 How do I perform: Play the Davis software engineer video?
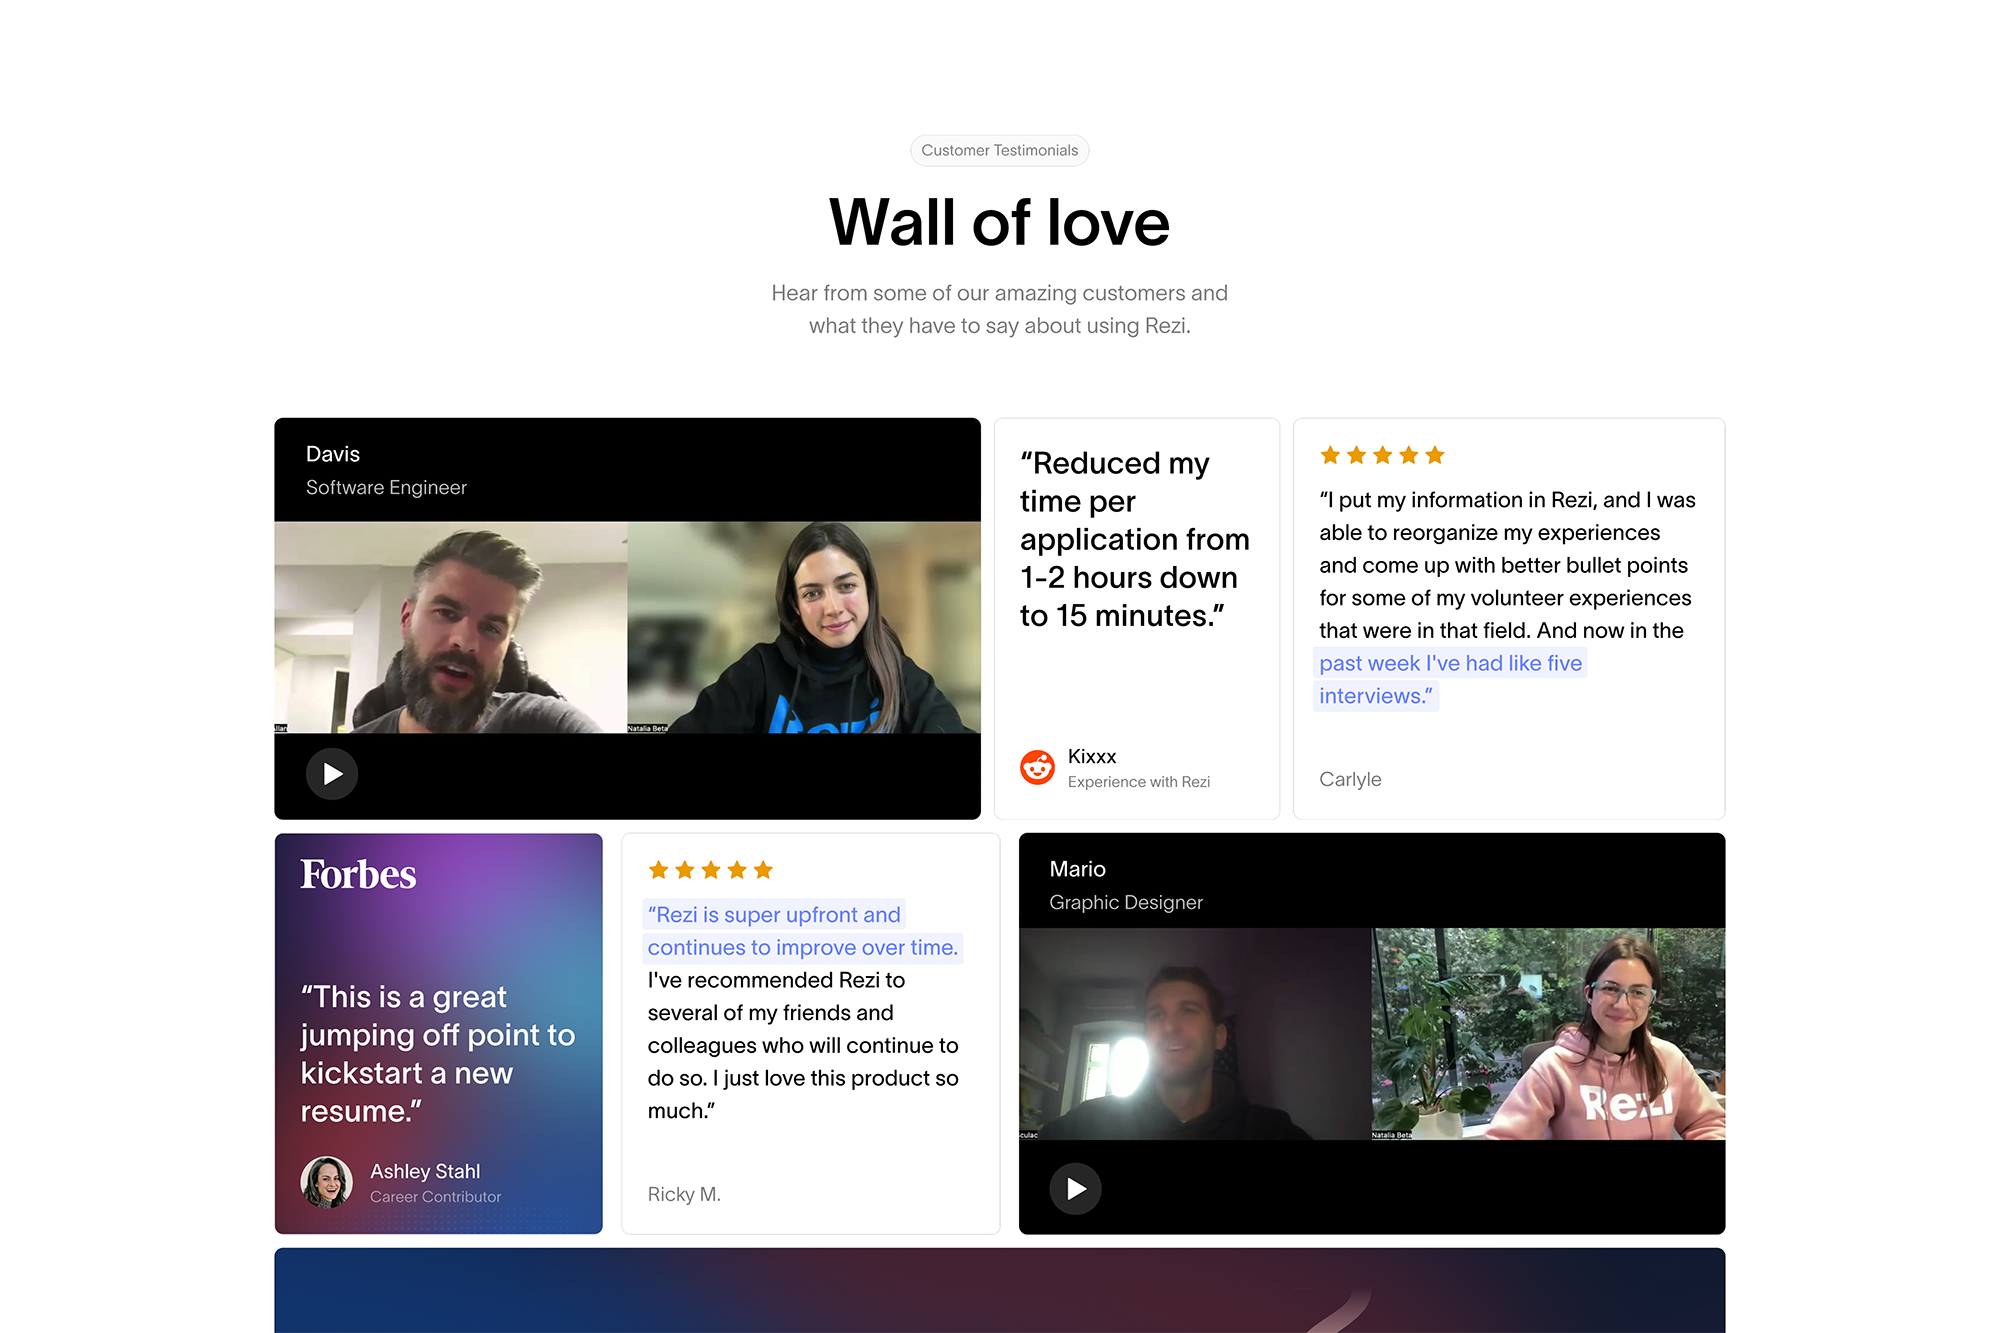click(332, 774)
